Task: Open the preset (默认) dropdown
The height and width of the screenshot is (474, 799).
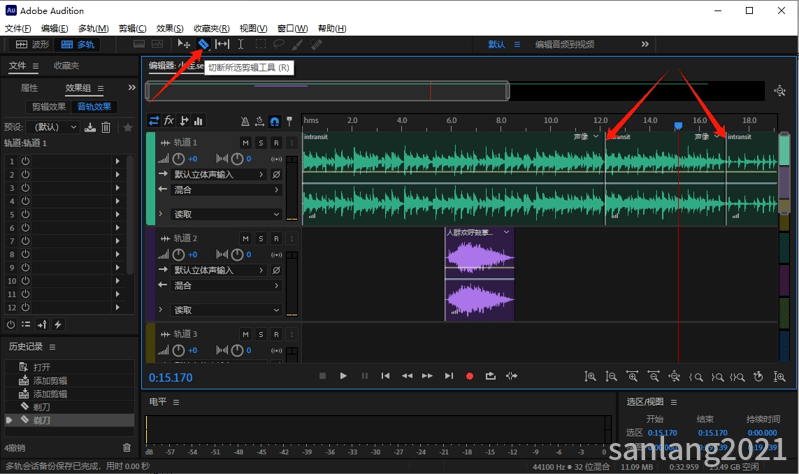Action: (54, 127)
